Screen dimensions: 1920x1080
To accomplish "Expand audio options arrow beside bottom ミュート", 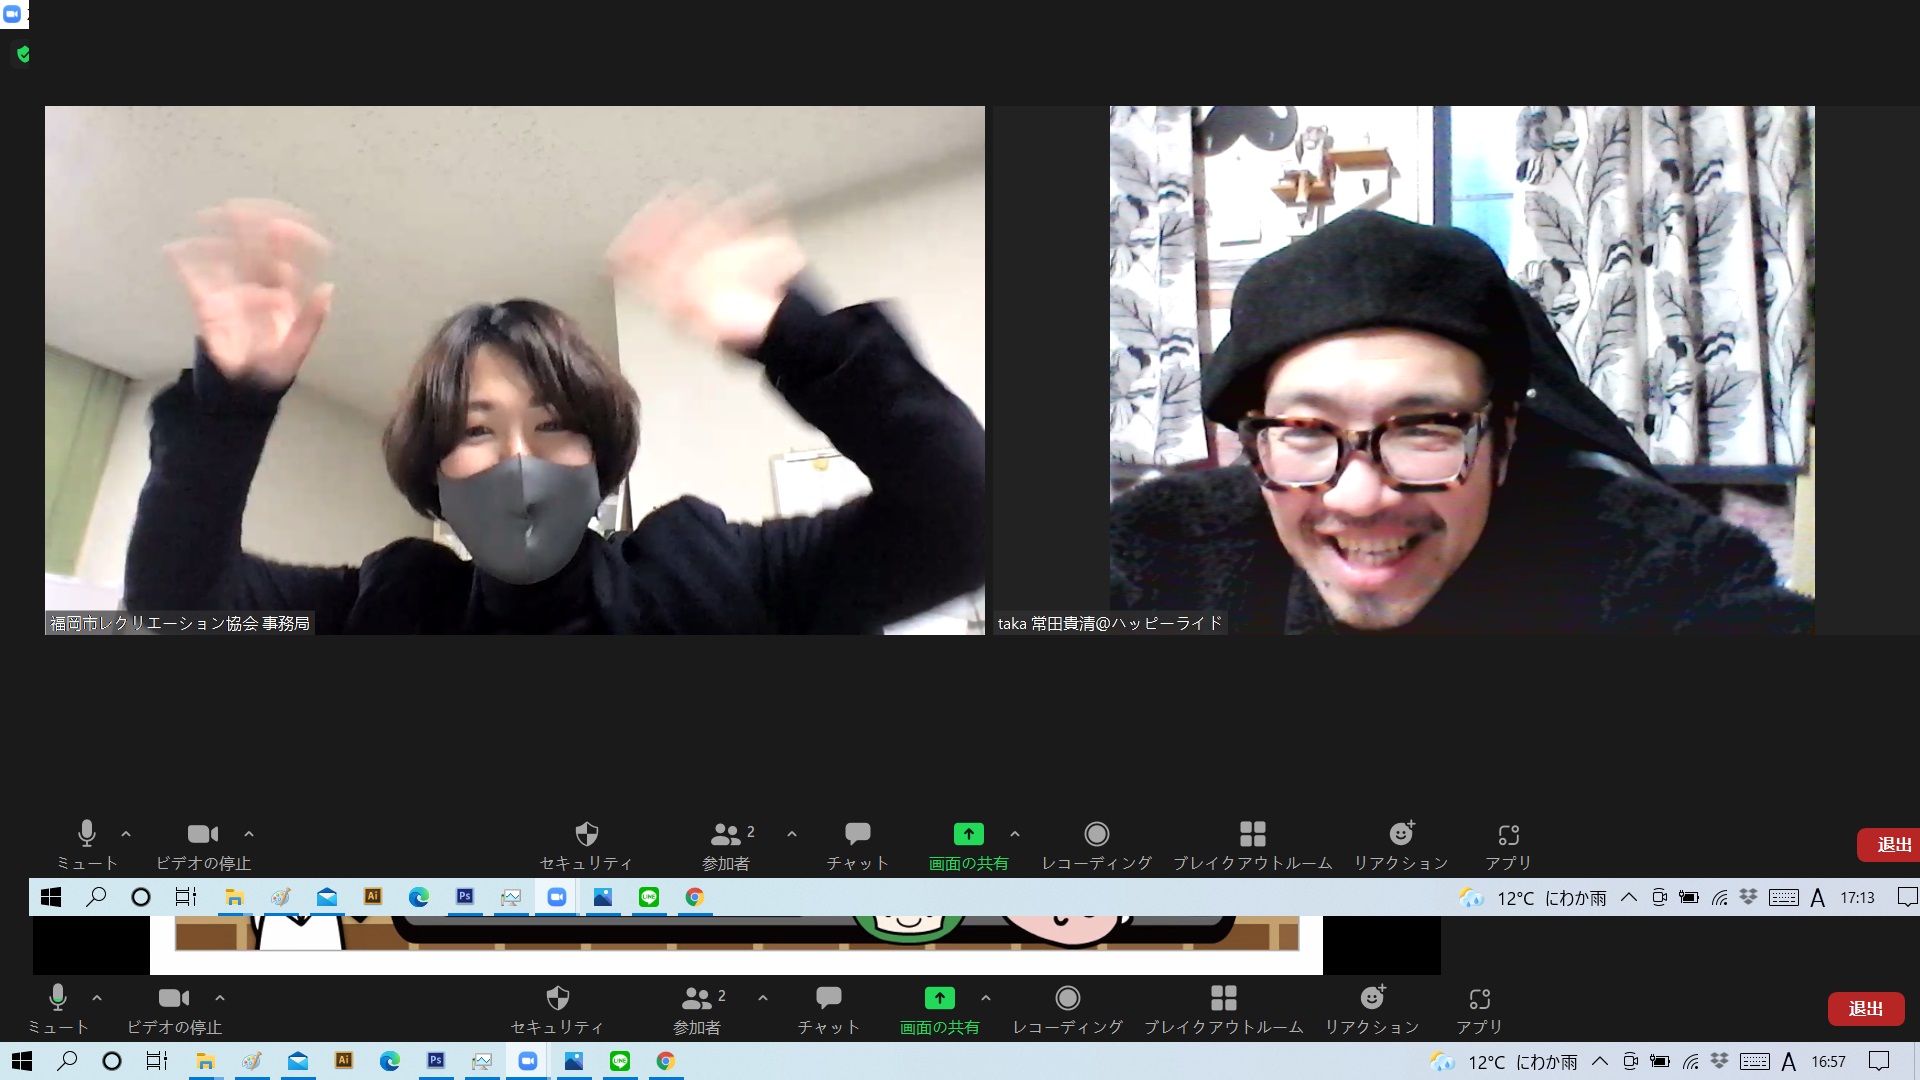I will pyautogui.click(x=97, y=998).
